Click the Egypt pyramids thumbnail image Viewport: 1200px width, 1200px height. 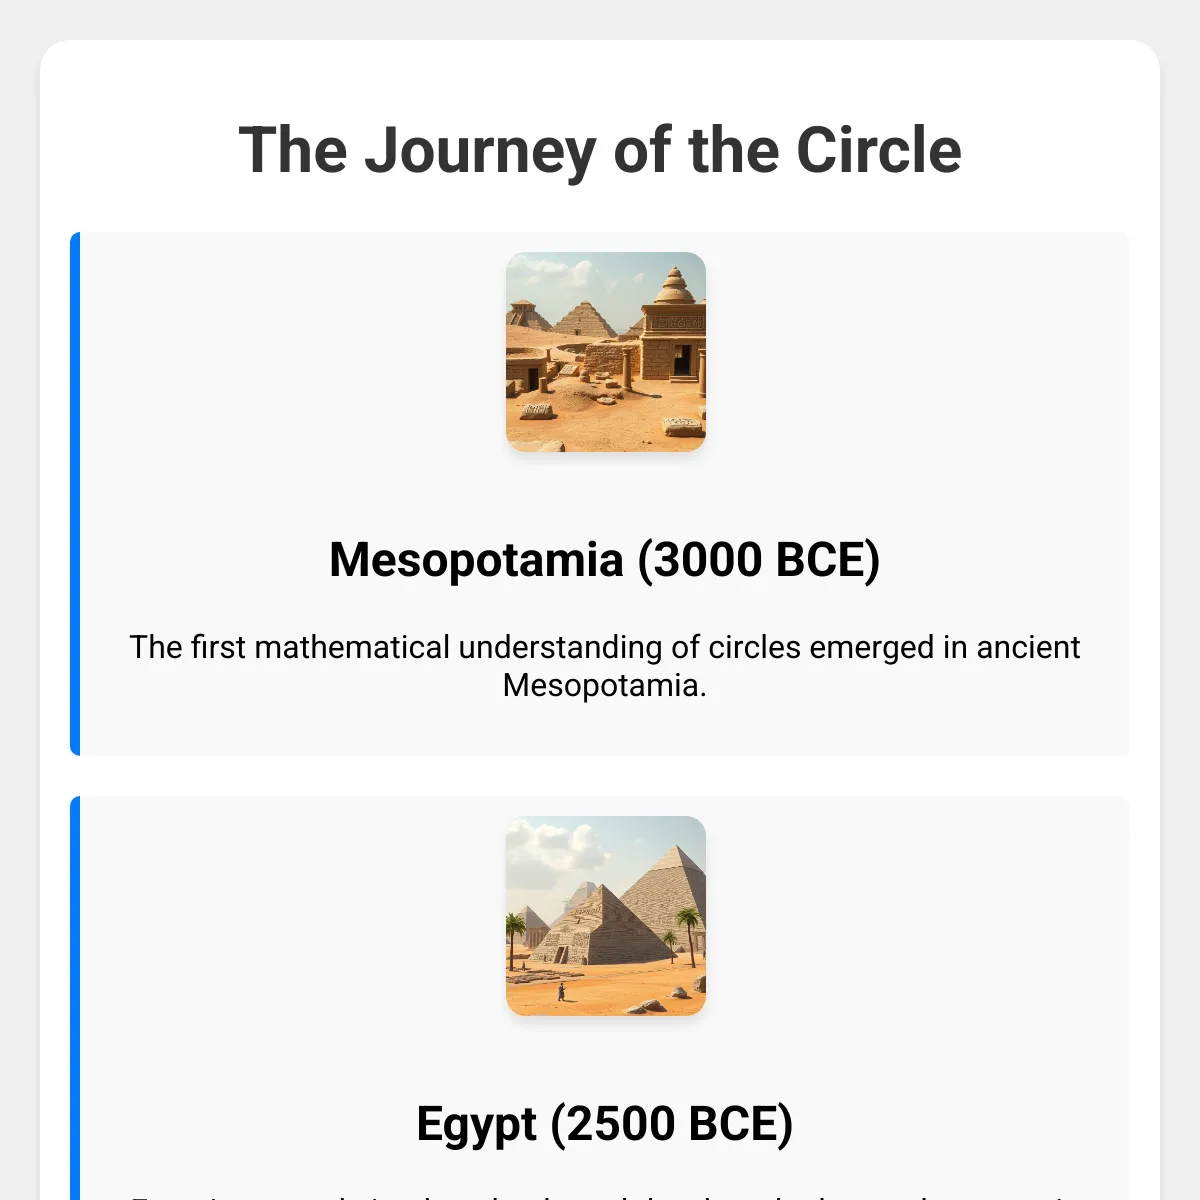[605, 915]
